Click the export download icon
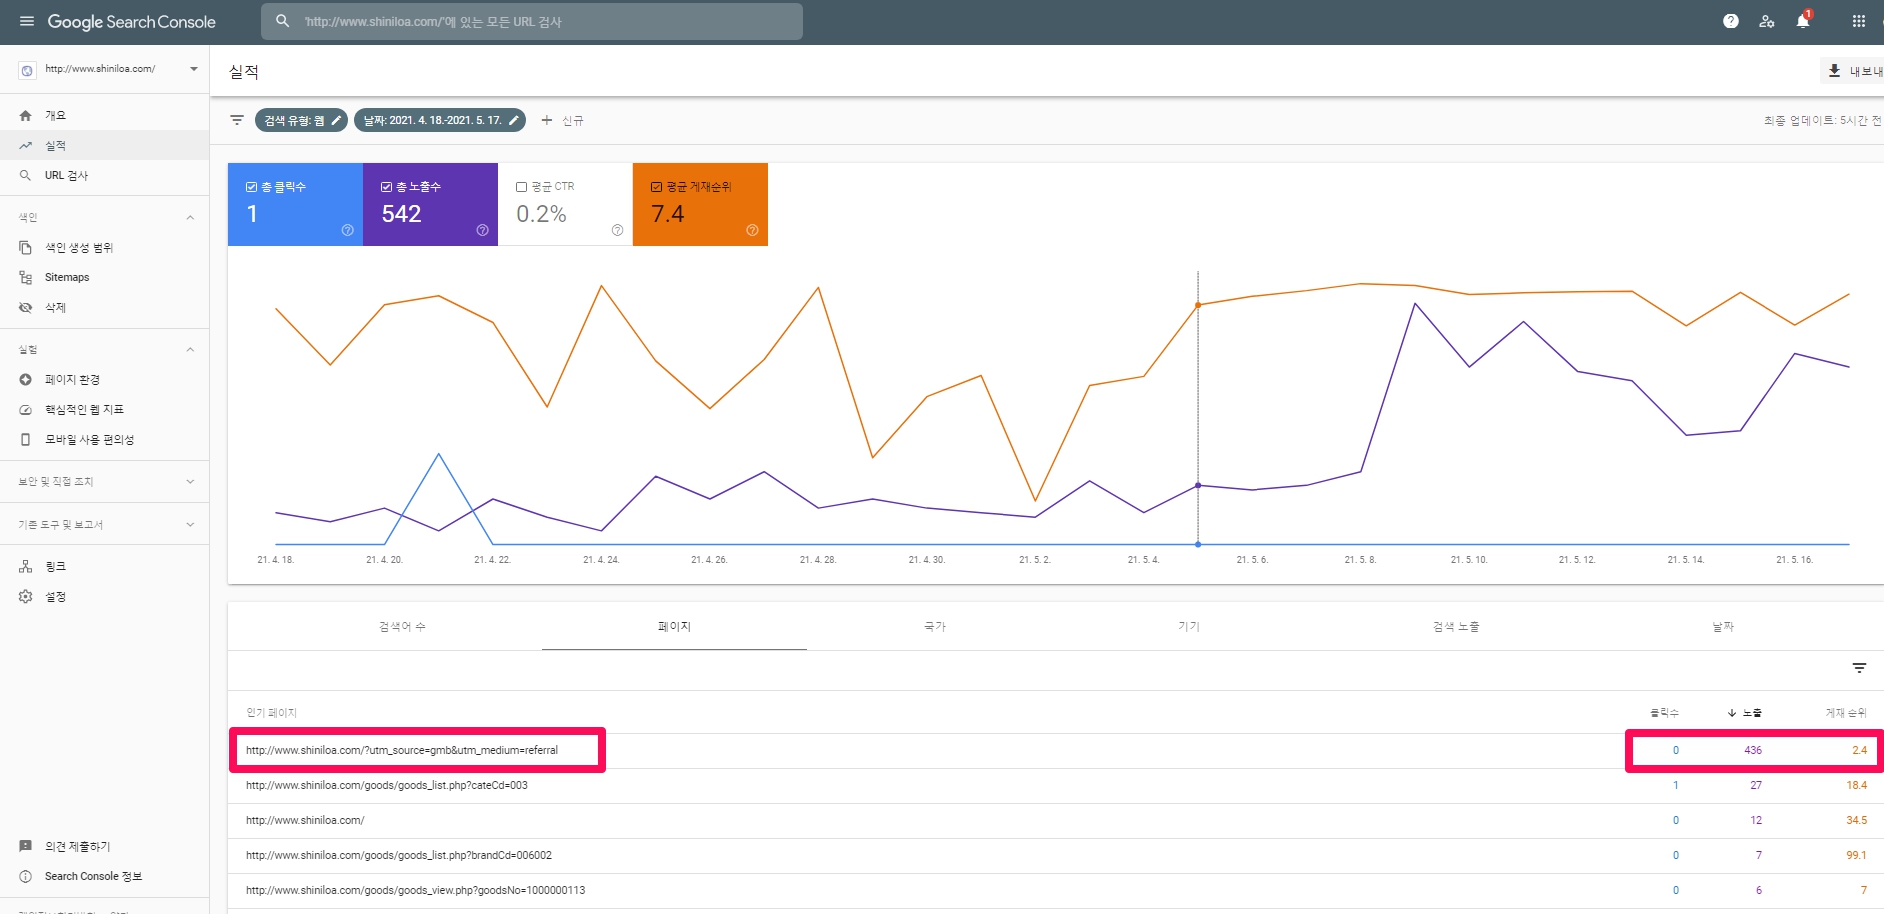The image size is (1884, 914). tap(1834, 71)
